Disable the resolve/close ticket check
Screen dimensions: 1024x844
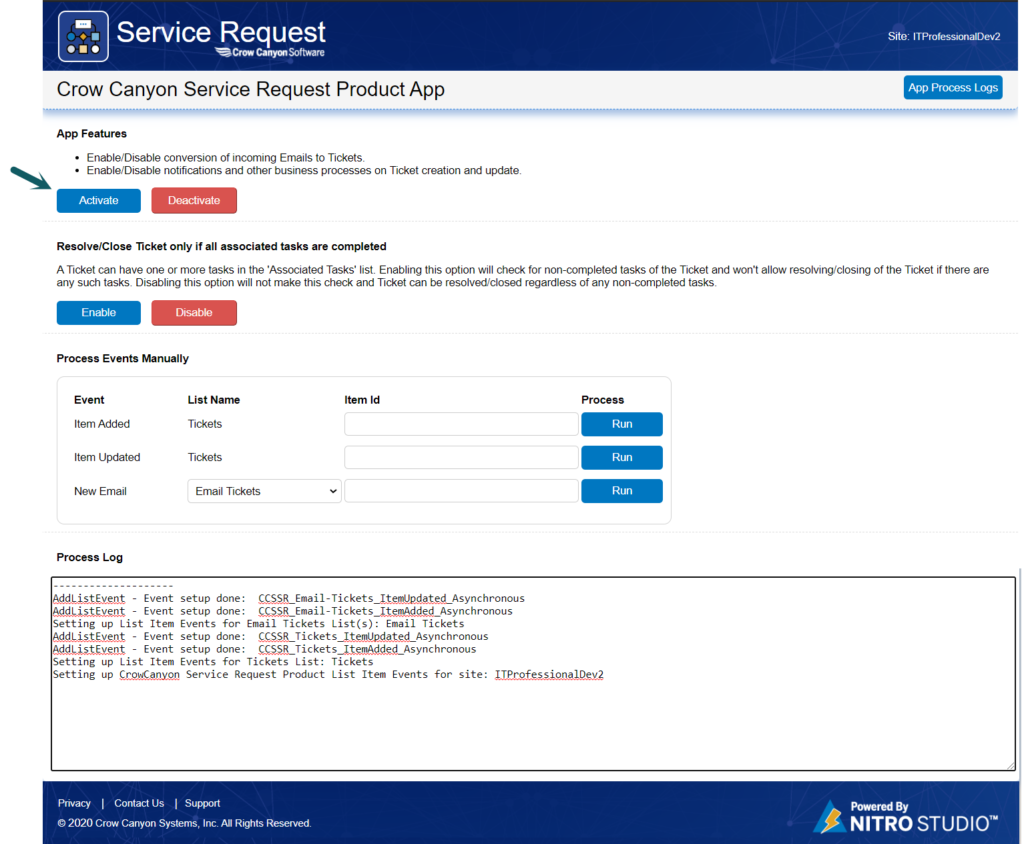tap(194, 313)
